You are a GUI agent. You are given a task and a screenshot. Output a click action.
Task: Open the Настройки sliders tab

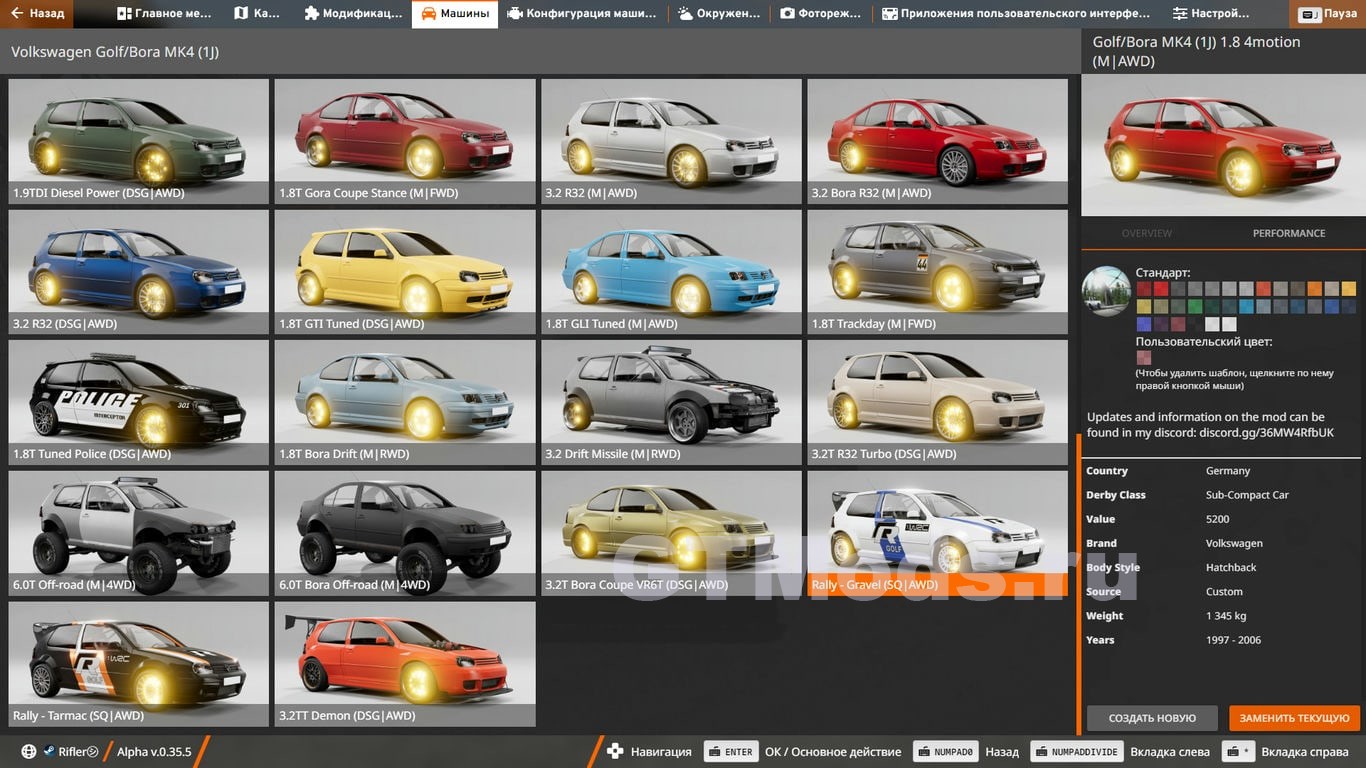1211,14
